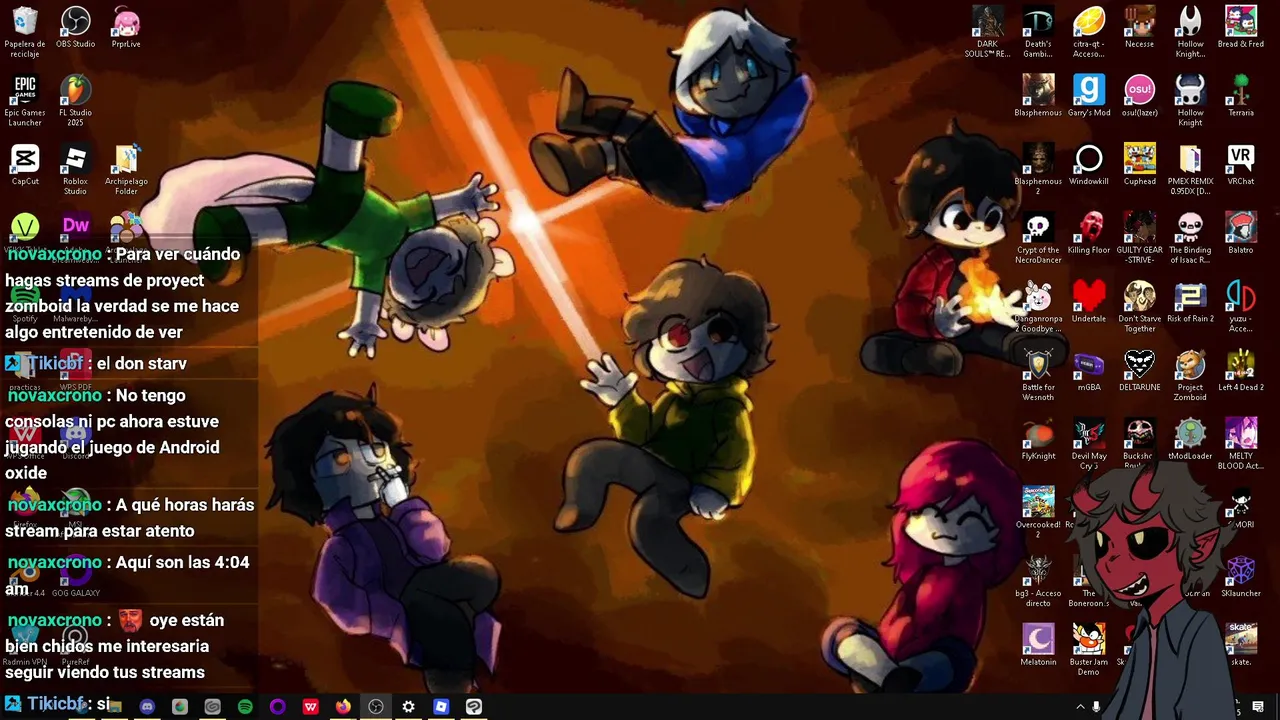This screenshot has width=1280, height=720.
Task: Select the Cuphead desktop shortcut
Action: click(x=1139, y=165)
